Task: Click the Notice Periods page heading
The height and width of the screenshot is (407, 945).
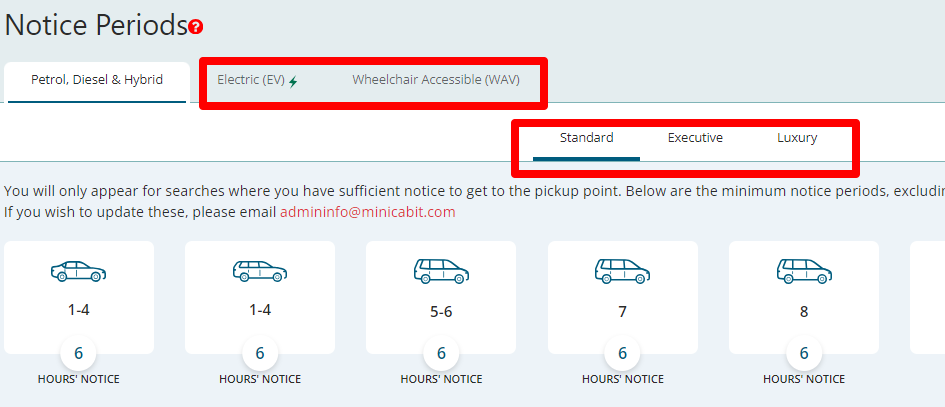Action: pos(96,25)
